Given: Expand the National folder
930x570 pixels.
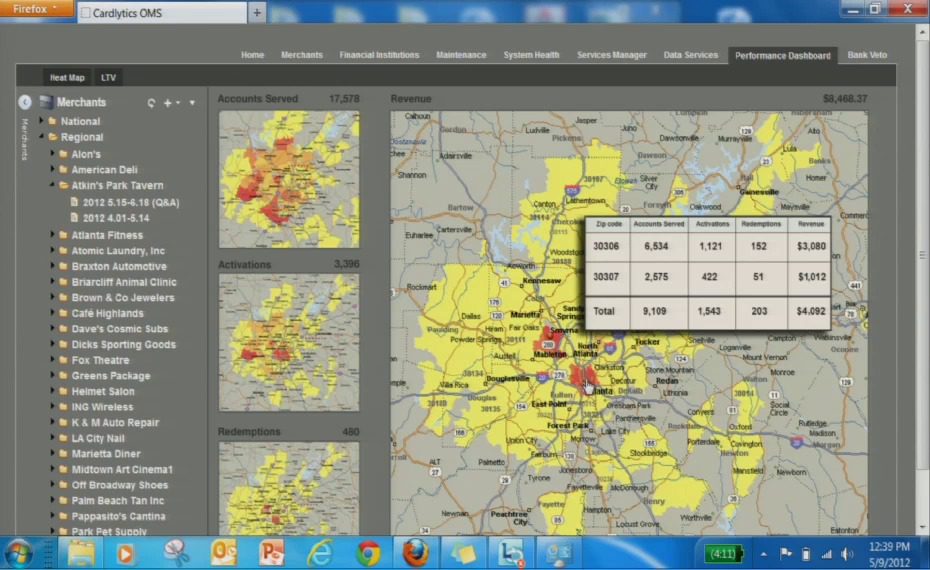Looking at the screenshot, I should [x=41, y=120].
